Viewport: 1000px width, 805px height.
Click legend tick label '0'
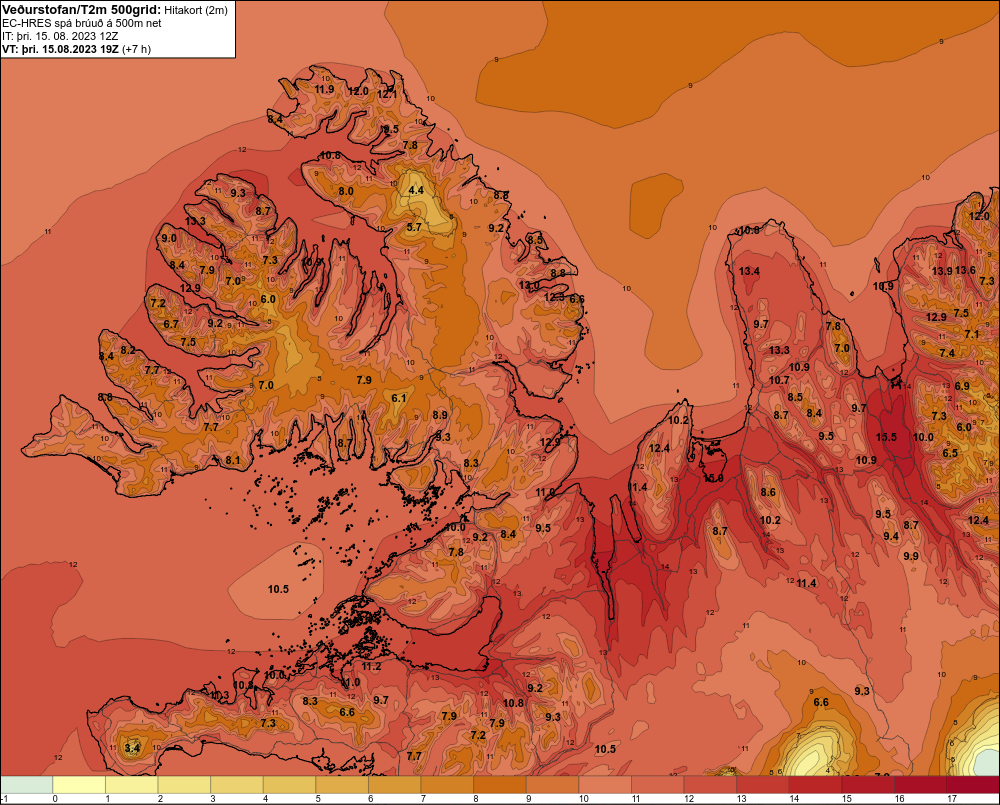55,799
